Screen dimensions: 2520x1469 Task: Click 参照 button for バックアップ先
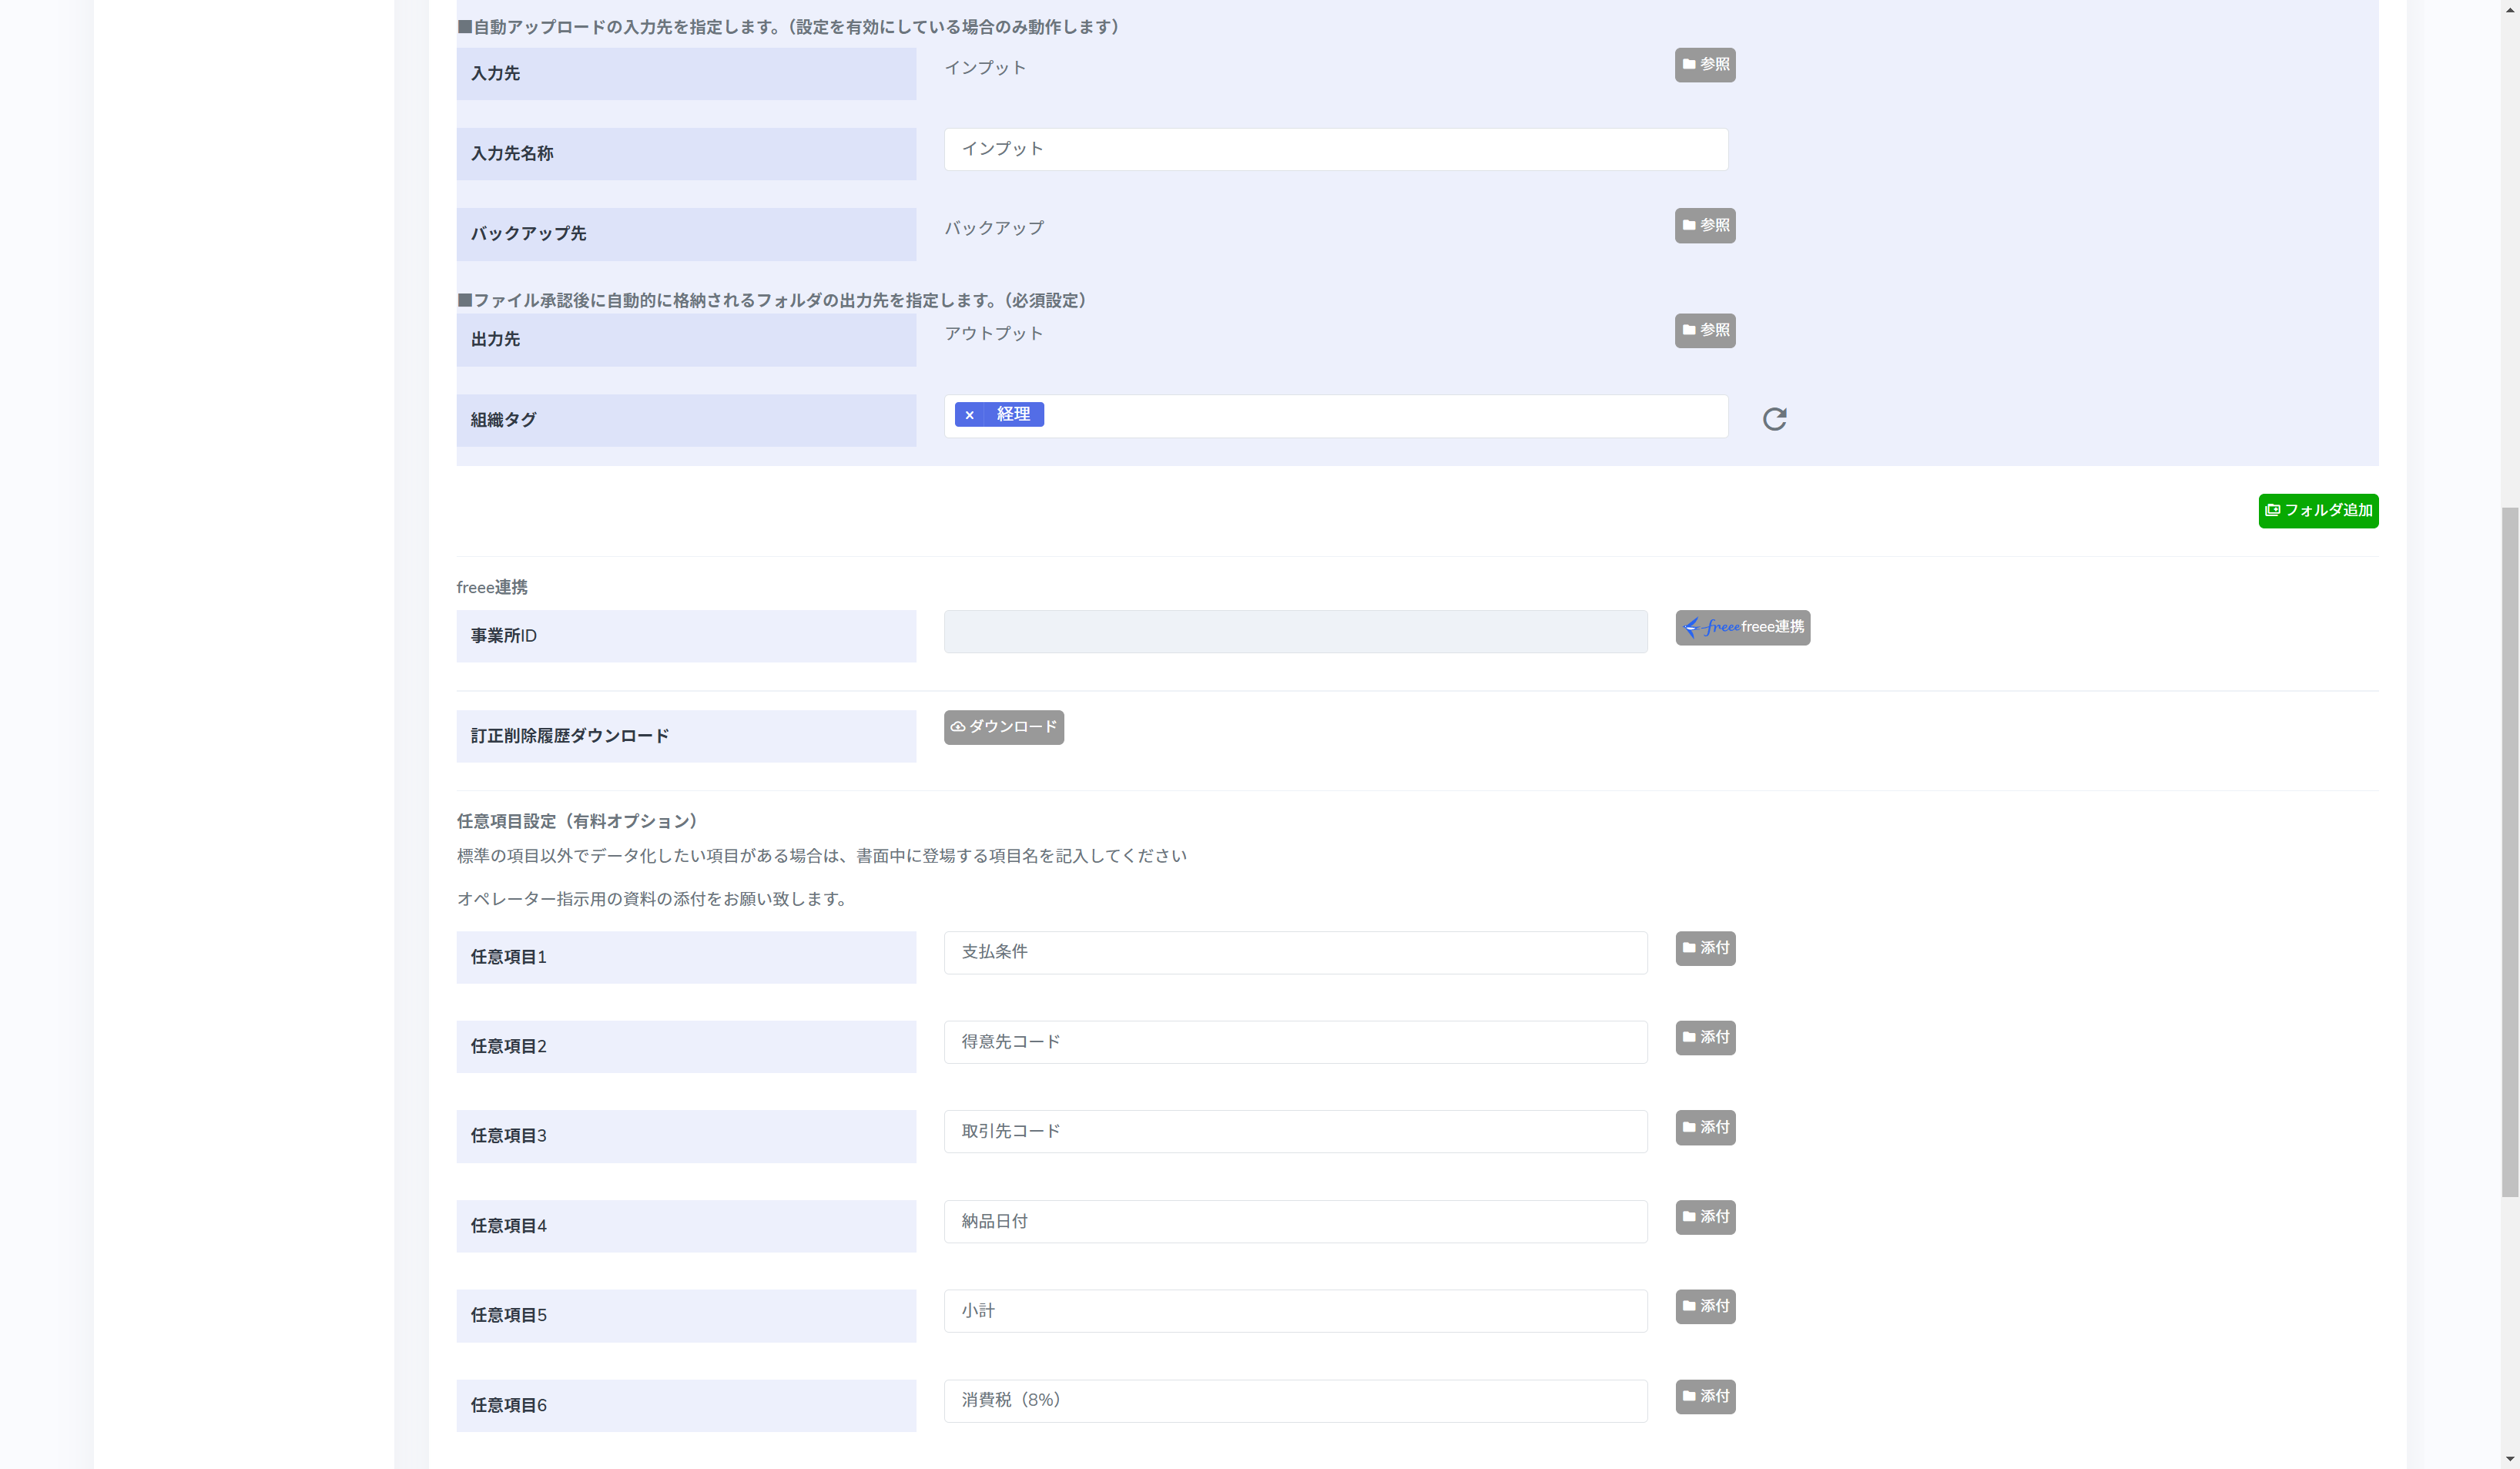click(1705, 225)
